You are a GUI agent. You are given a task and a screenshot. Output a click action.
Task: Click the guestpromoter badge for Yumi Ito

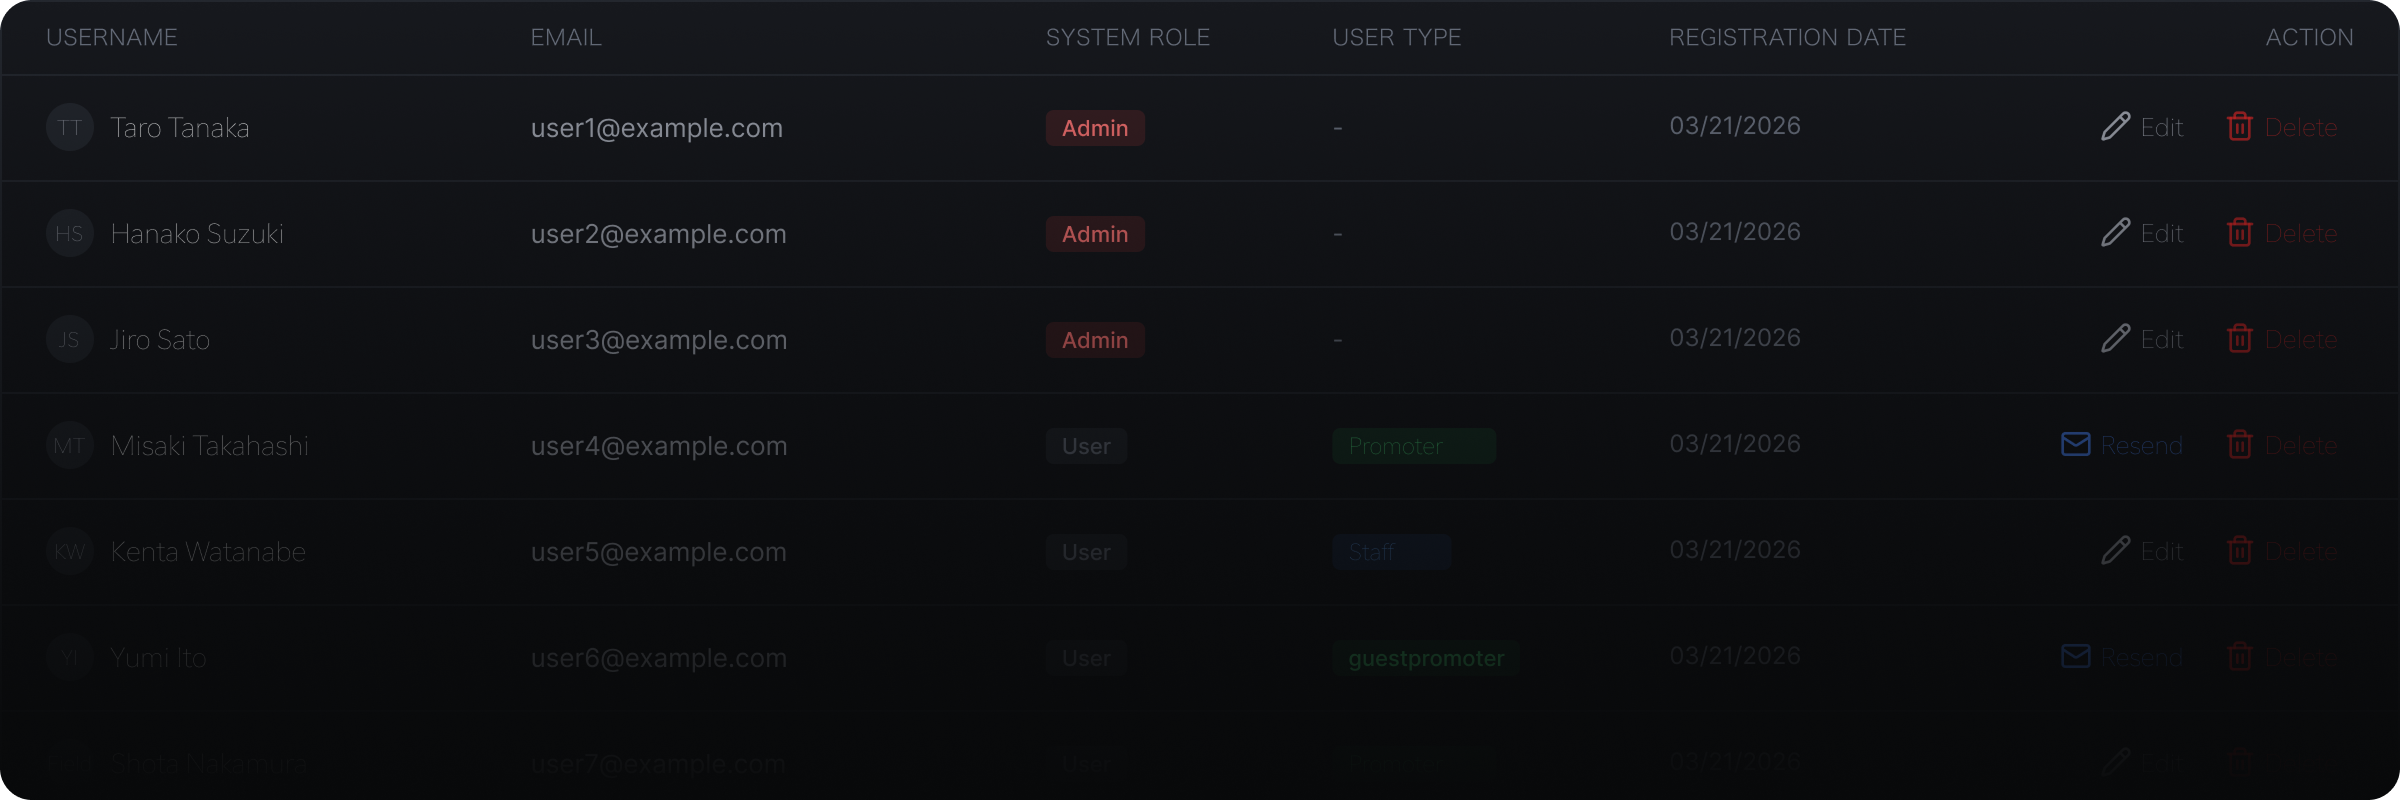click(x=1426, y=658)
